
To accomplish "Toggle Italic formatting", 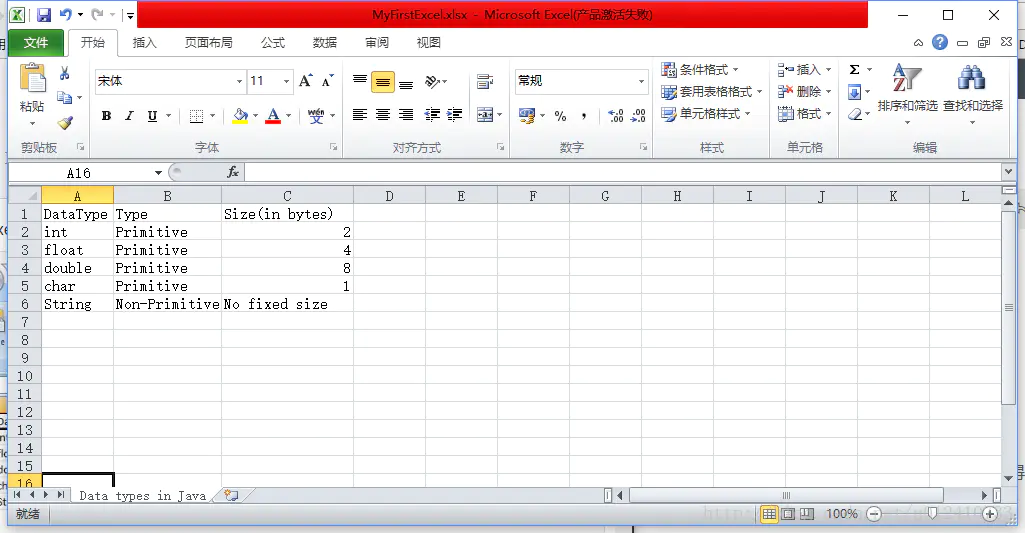I will pyautogui.click(x=129, y=116).
